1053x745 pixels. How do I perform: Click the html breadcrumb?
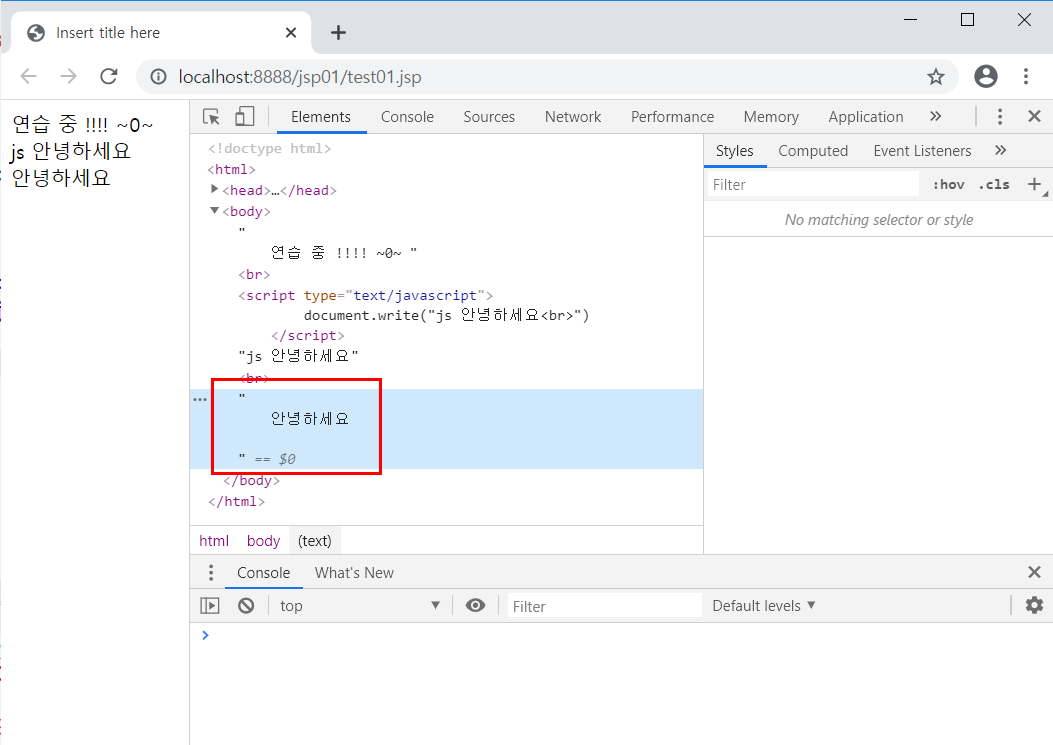(214, 541)
